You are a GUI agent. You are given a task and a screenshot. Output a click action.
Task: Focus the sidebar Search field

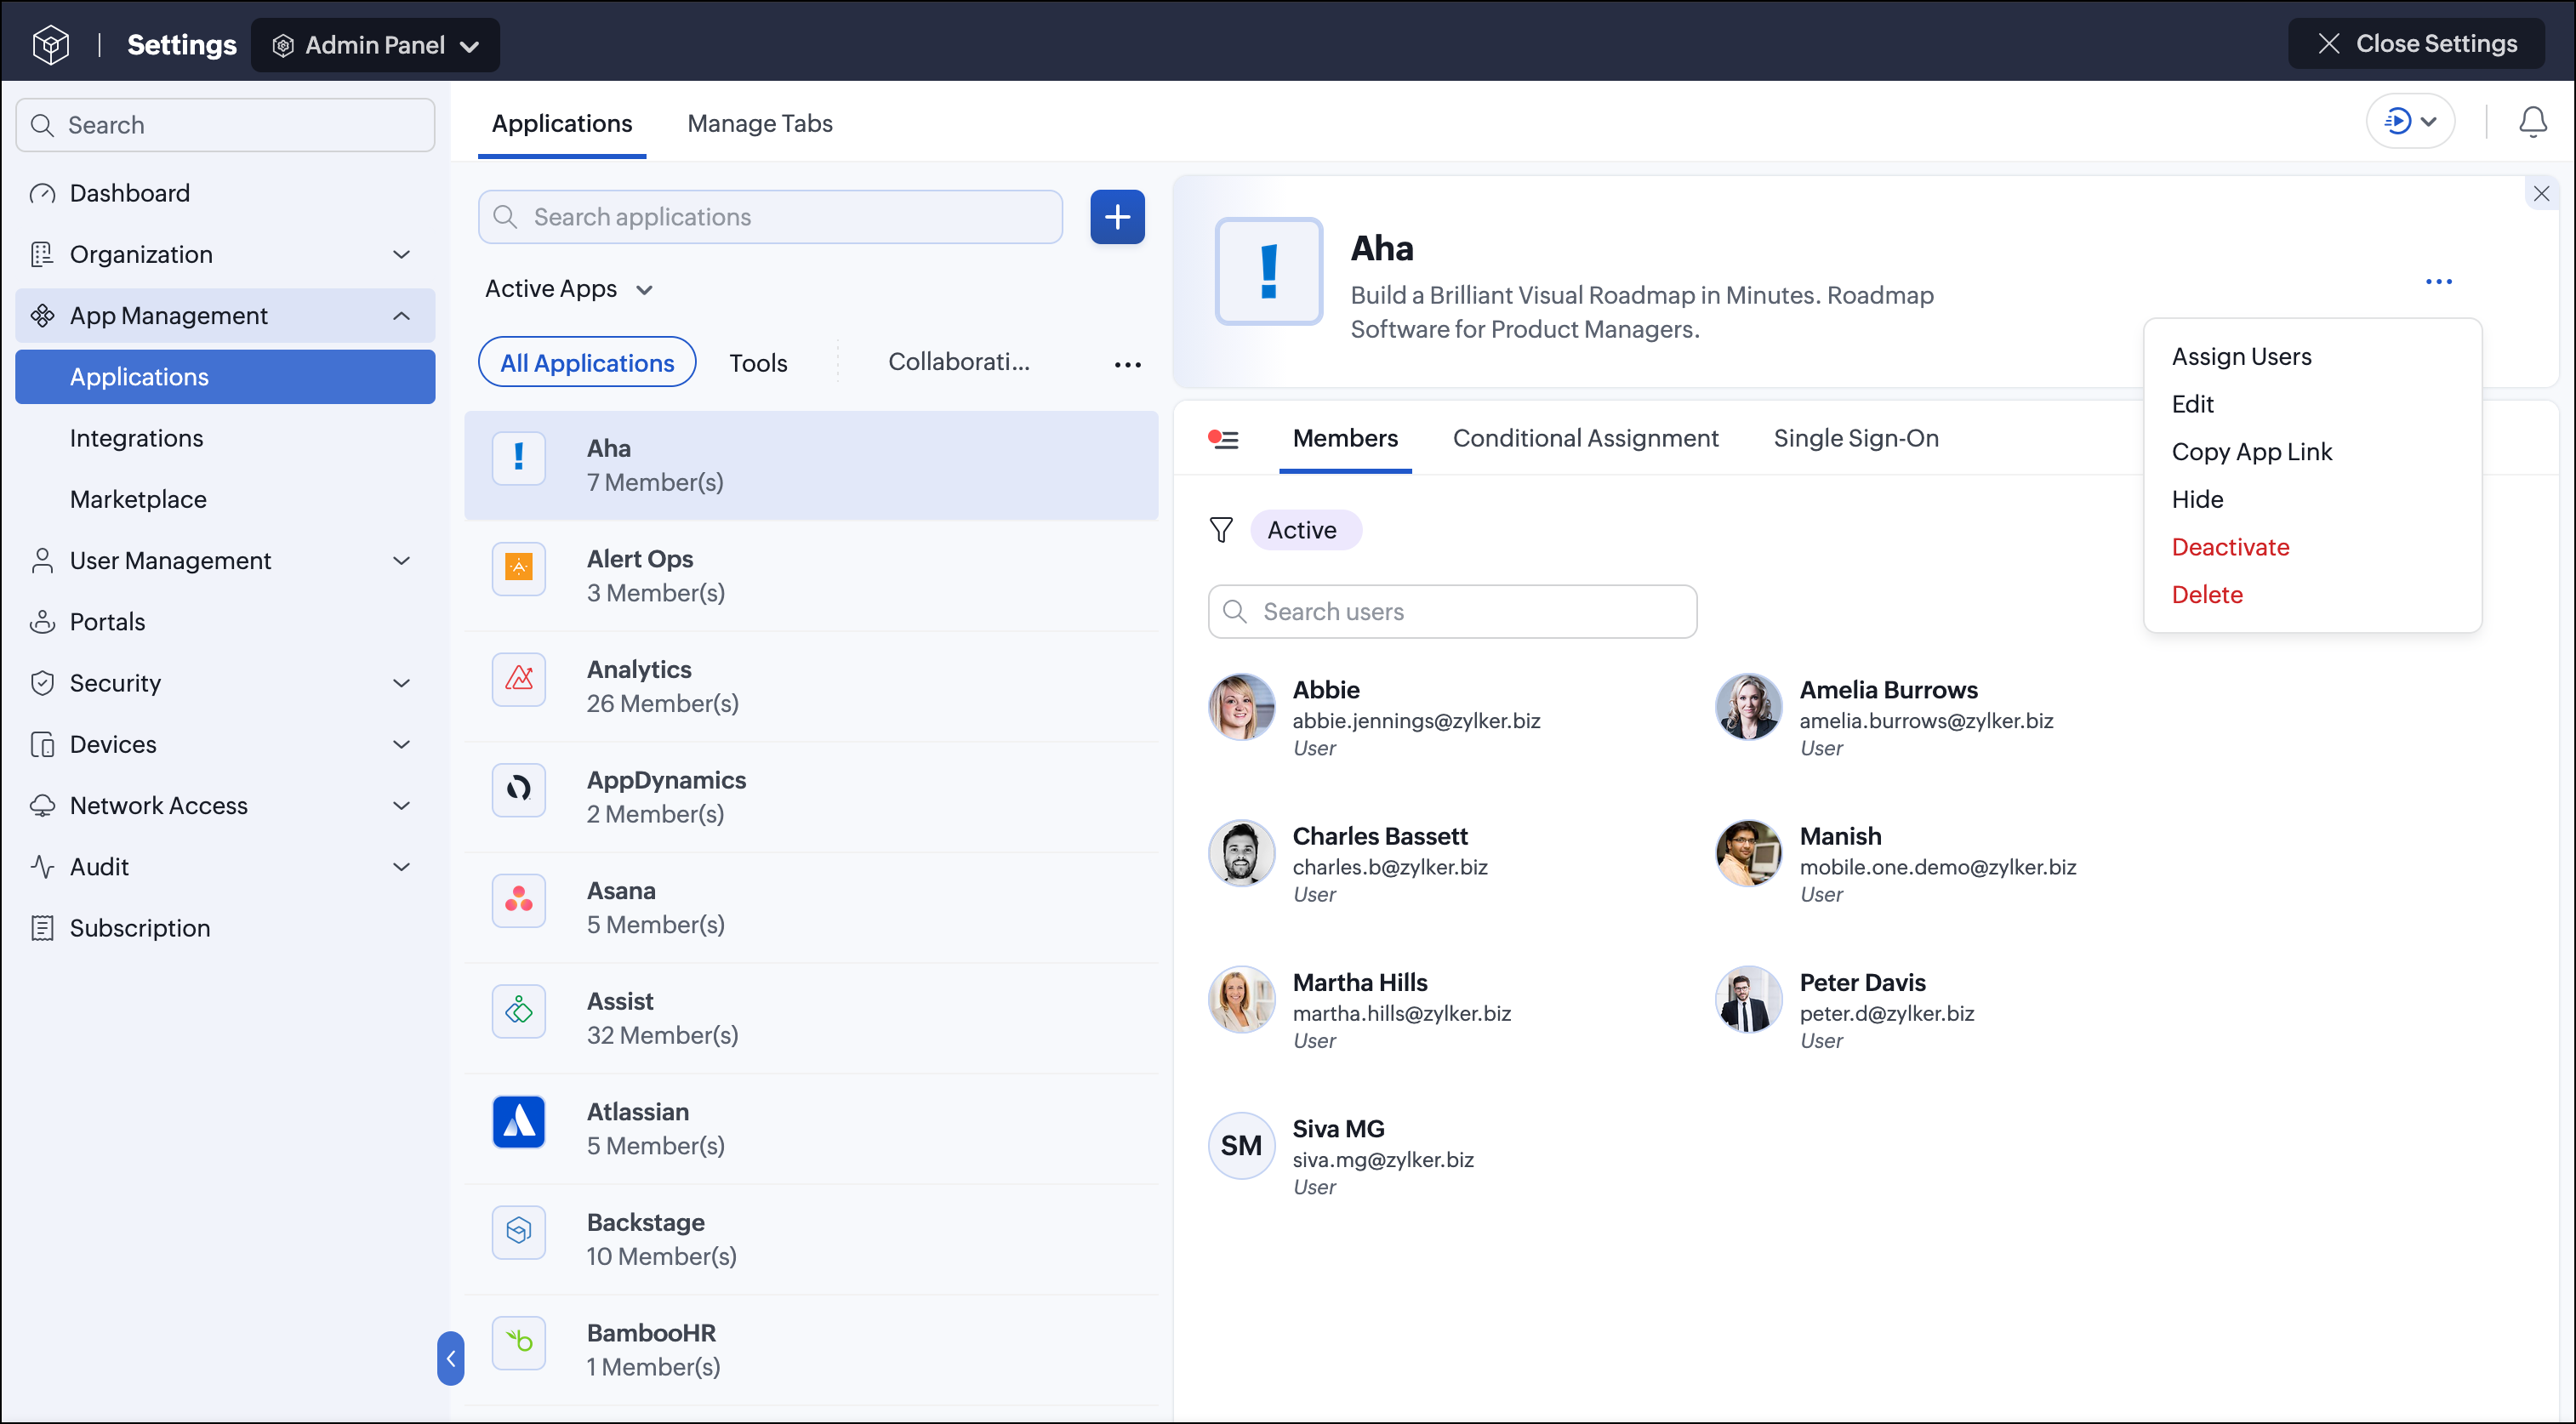[x=226, y=125]
